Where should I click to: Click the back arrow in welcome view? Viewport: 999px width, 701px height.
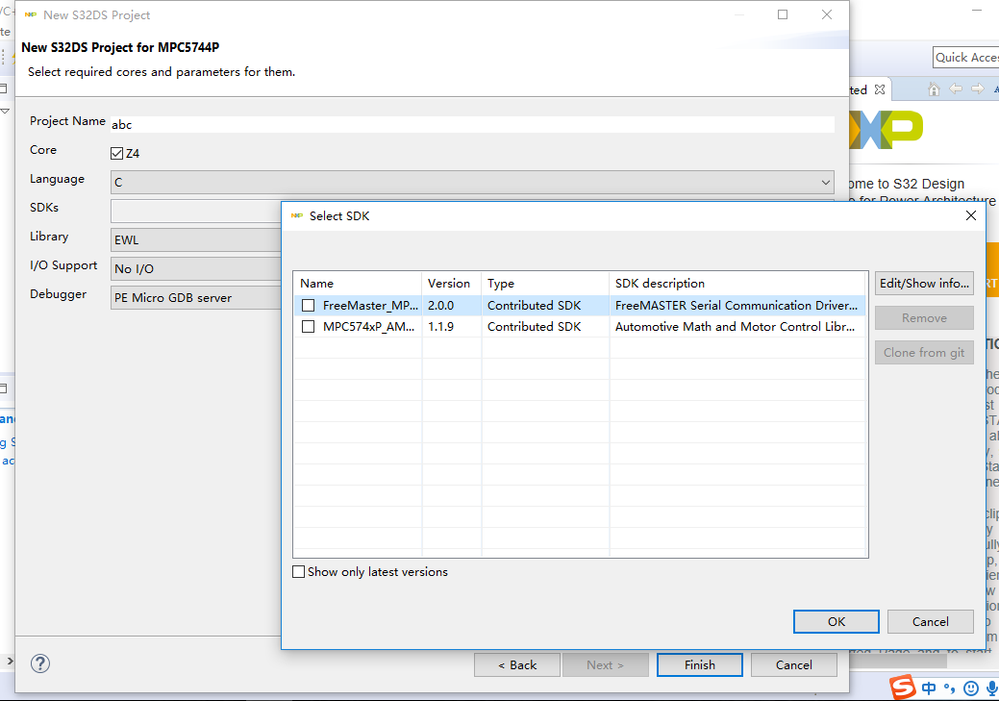click(x=955, y=89)
